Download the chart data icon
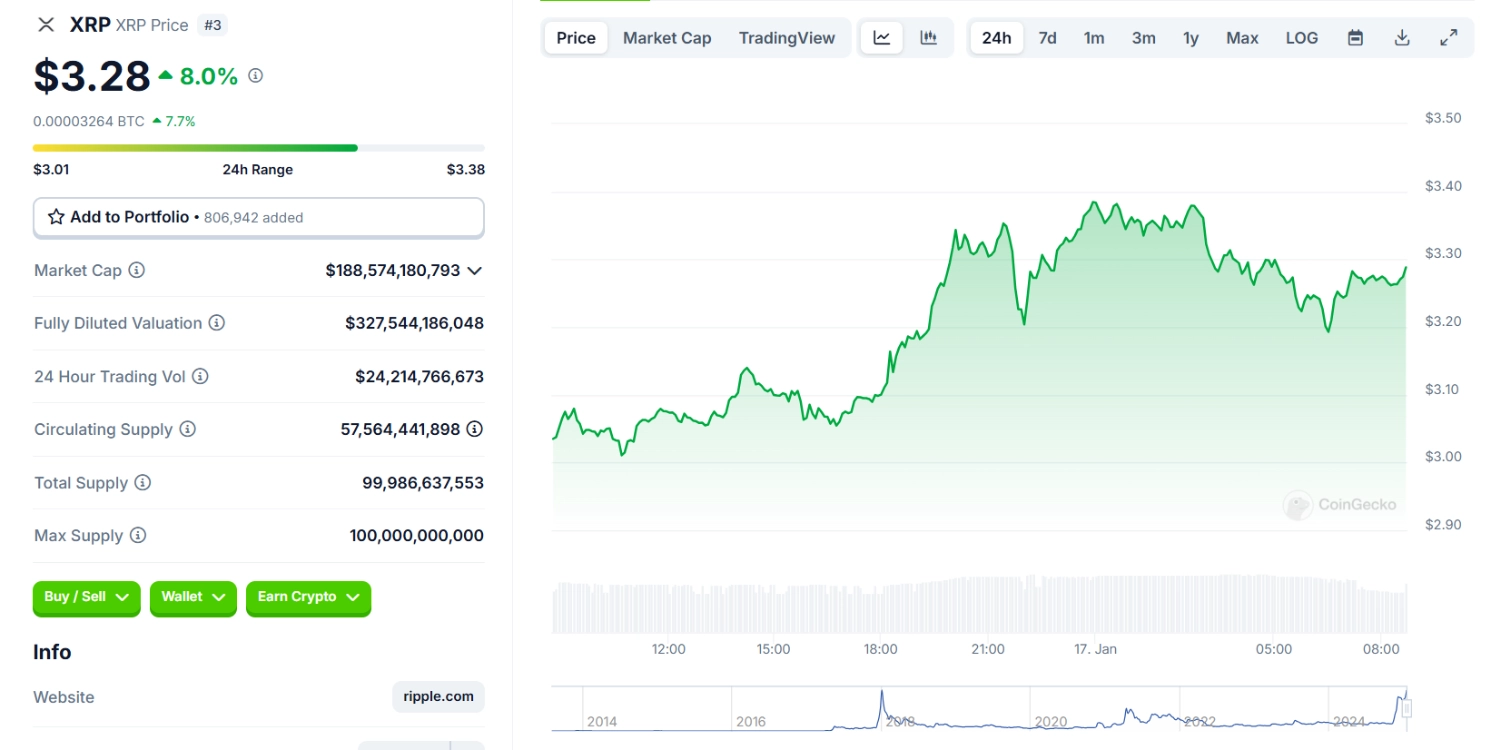The width and height of the screenshot is (1491, 750). pyautogui.click(x=1402, y=38)
